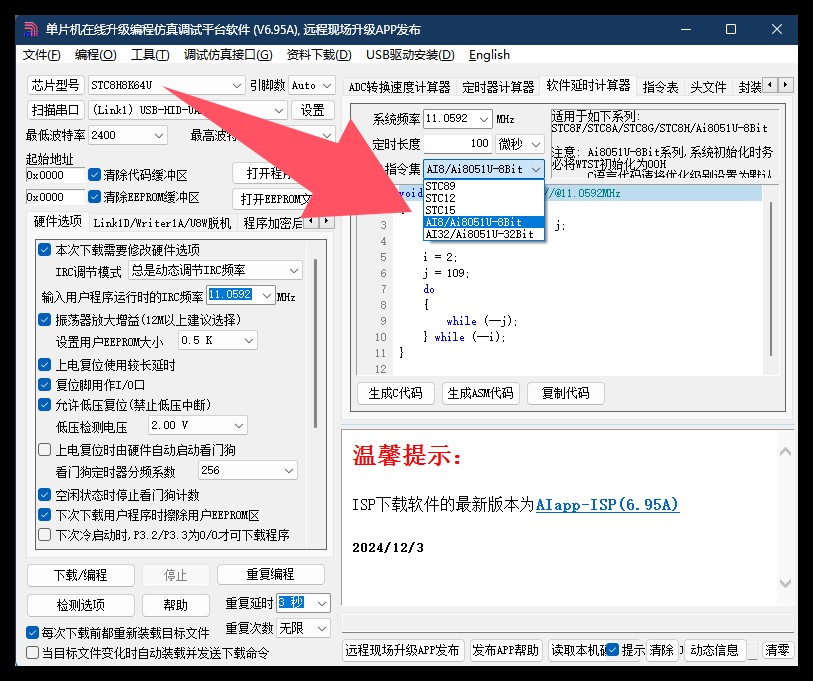
Task: Switch to ADC转换速度计算器 tab
Action: 399,87
